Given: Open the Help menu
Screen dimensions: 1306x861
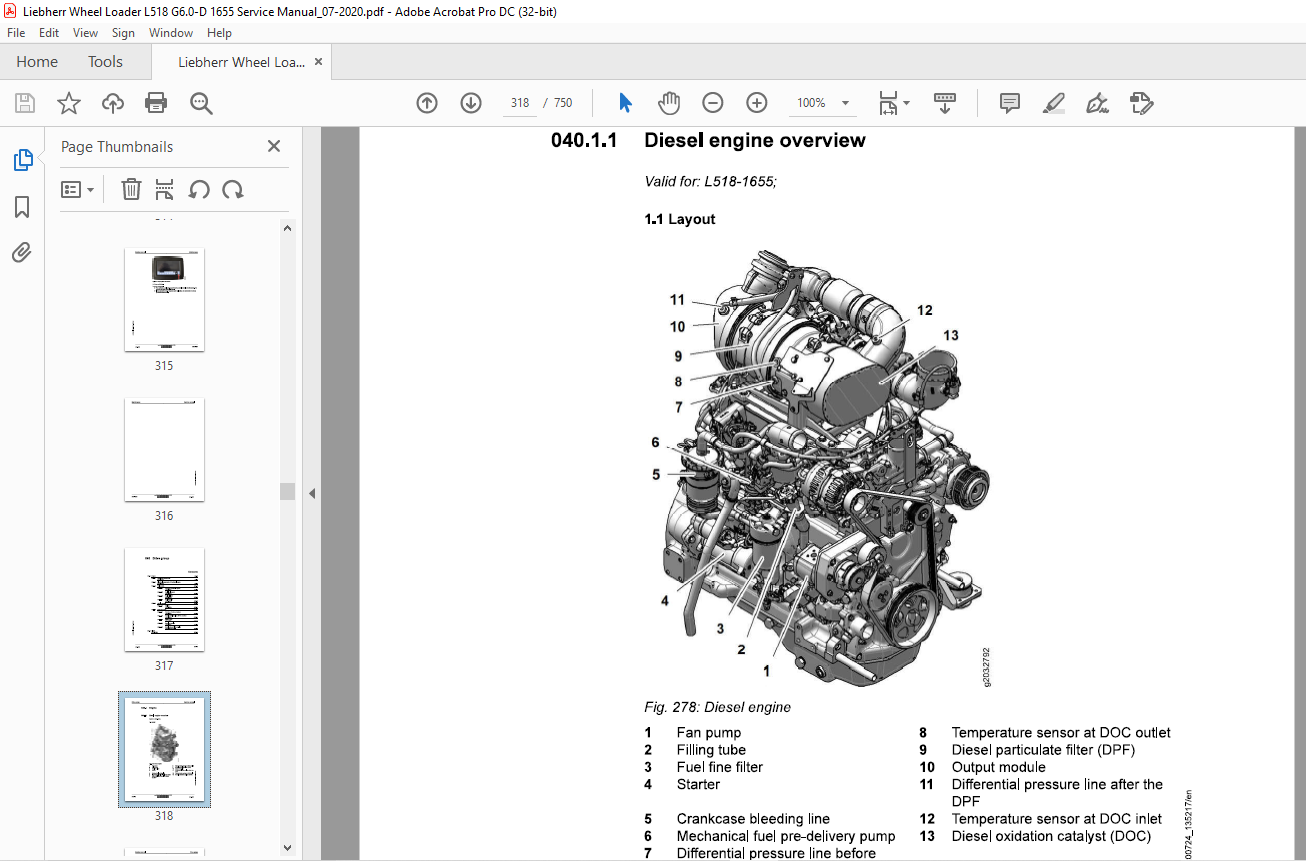Looking at the screenshot, I should coord(219,33).
